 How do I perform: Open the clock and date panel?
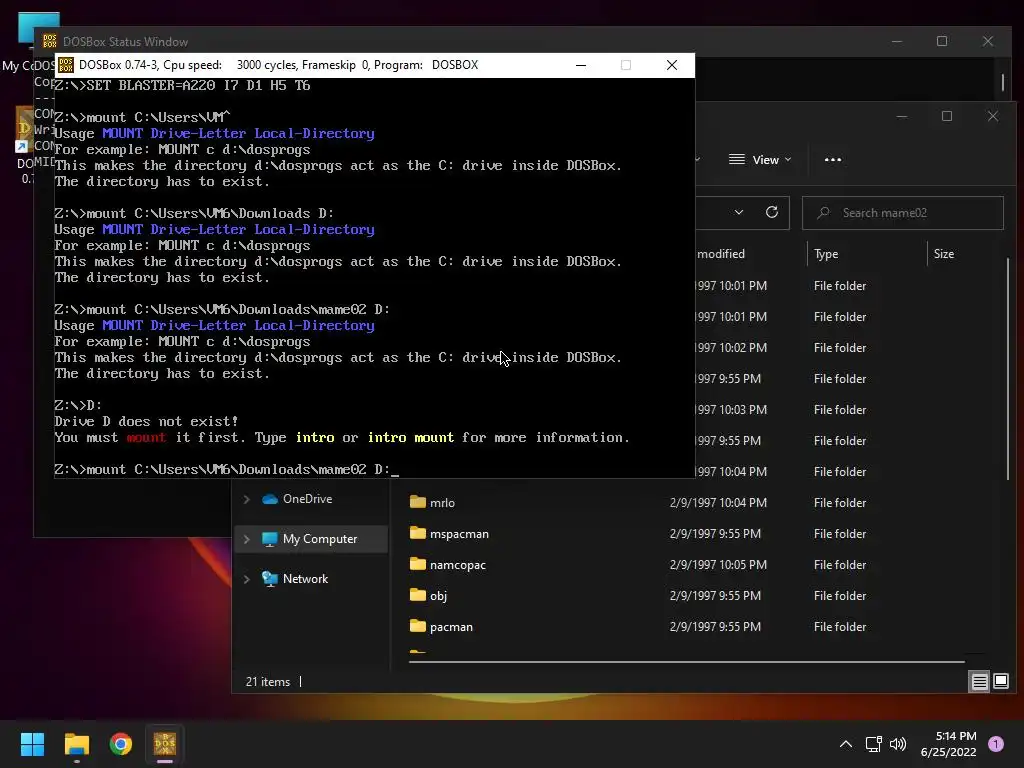948,744
